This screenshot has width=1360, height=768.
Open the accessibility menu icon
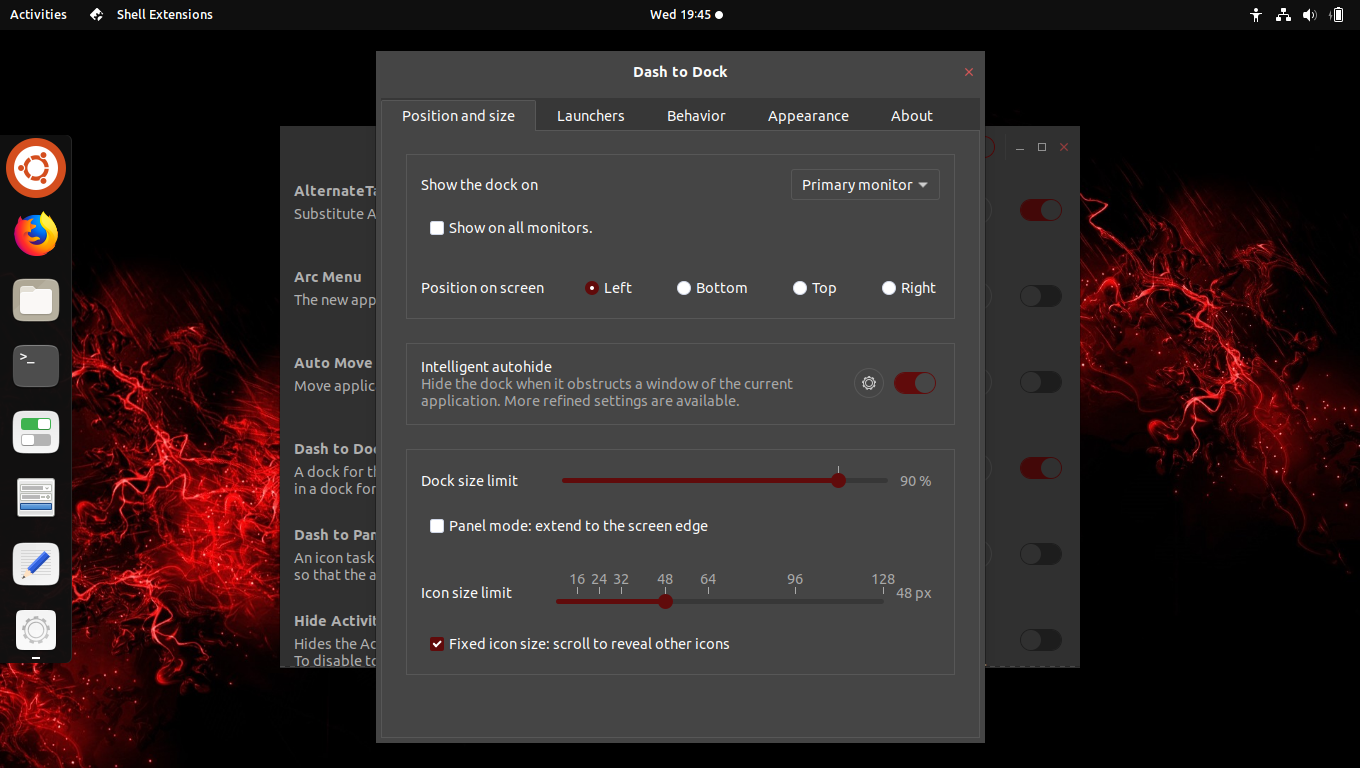pos(1257,15)
